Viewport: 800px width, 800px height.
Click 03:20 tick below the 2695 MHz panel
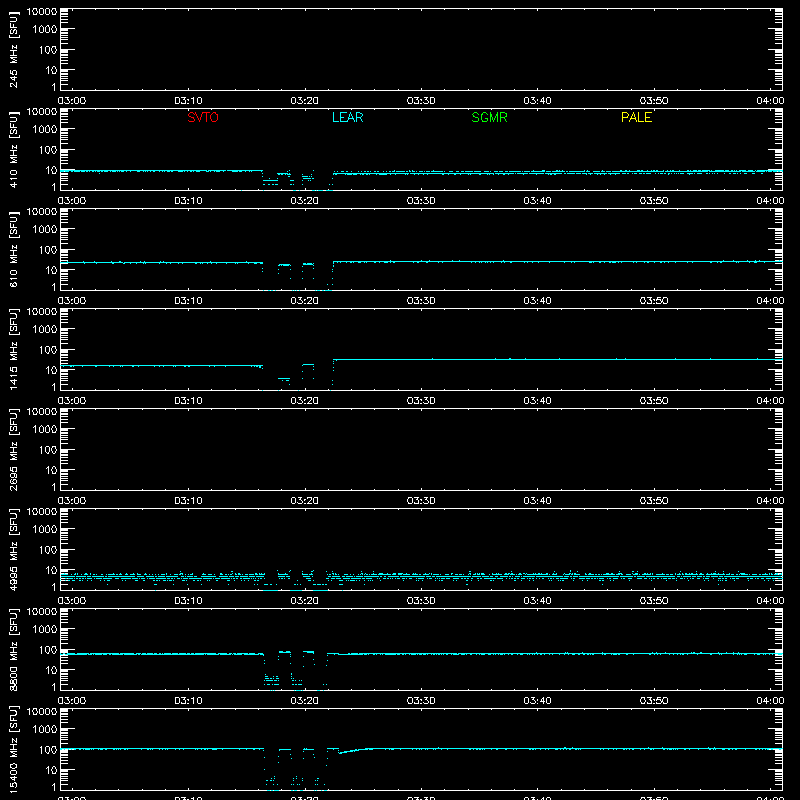305,501
